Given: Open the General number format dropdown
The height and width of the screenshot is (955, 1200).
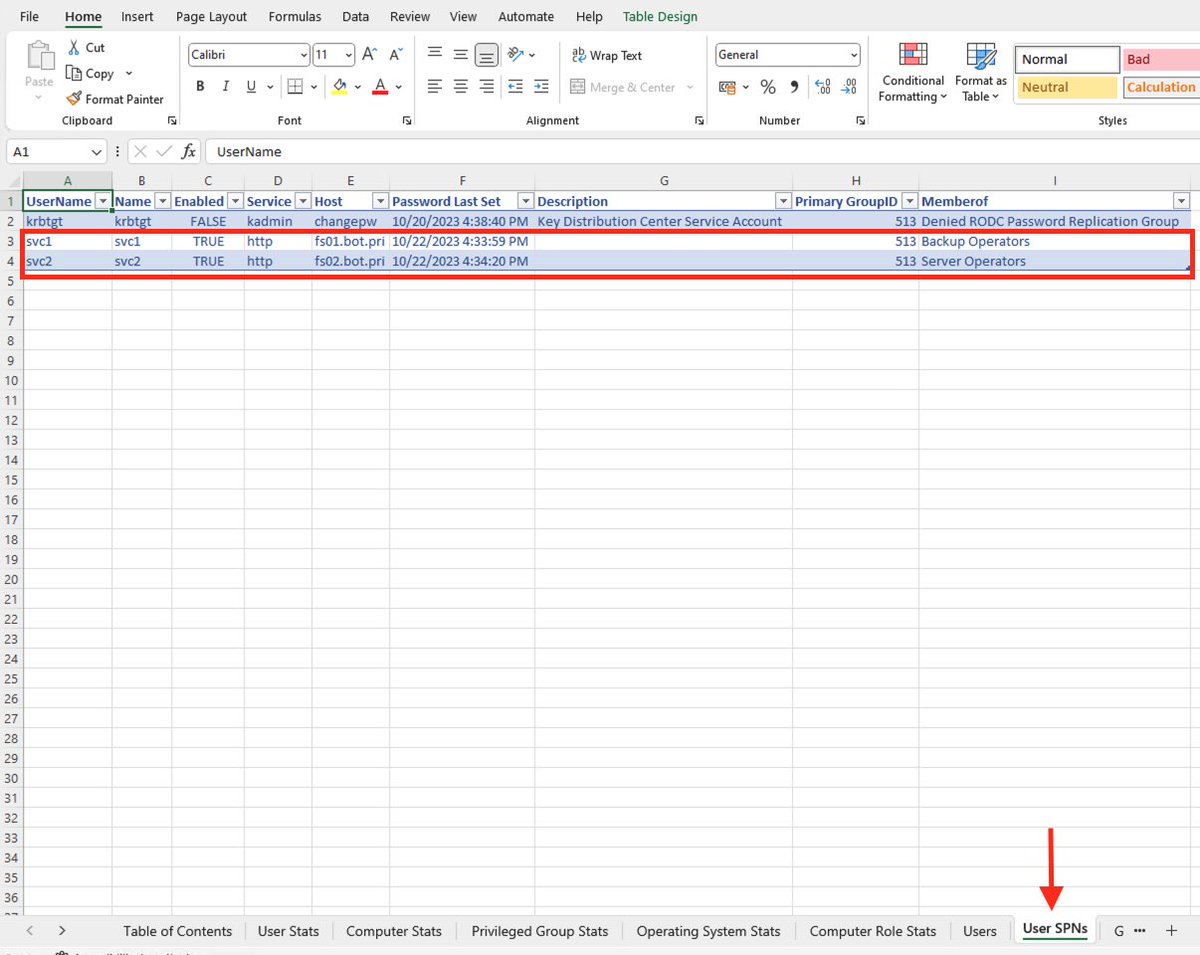Looking at the screenshot, I should [853, 55].
